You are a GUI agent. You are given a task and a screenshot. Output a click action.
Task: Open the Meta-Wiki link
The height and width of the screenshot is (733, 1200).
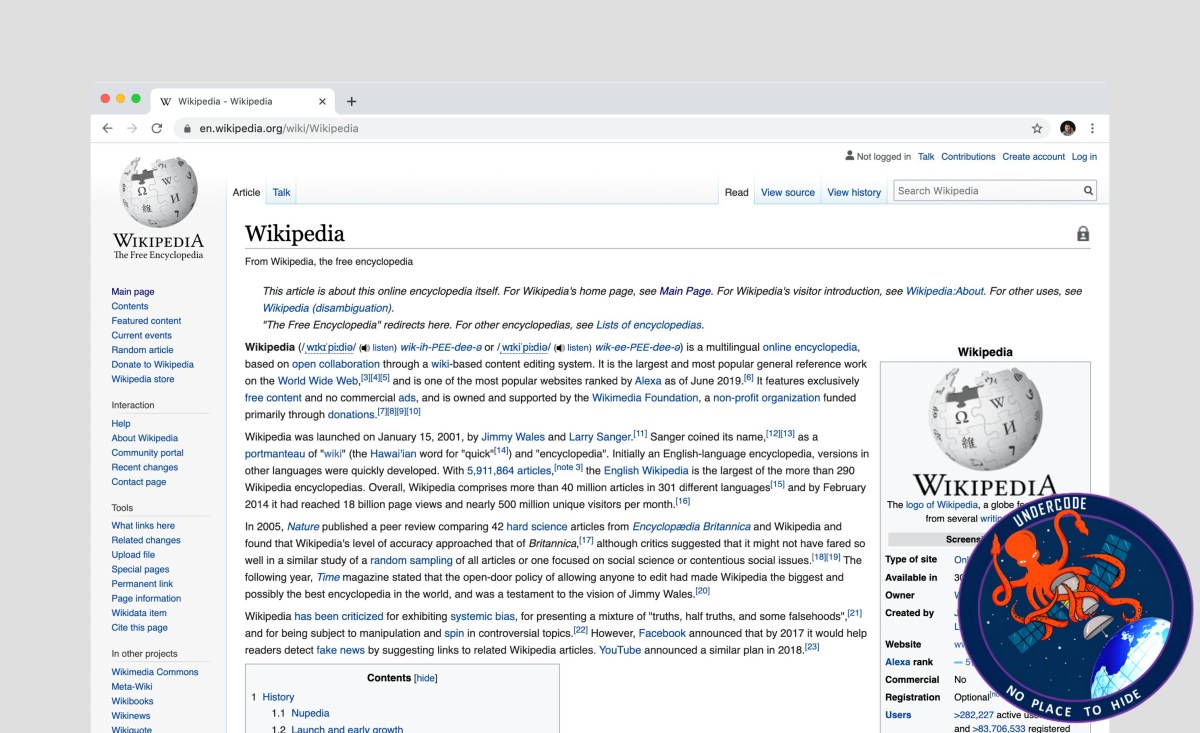[x=132, y=686]
